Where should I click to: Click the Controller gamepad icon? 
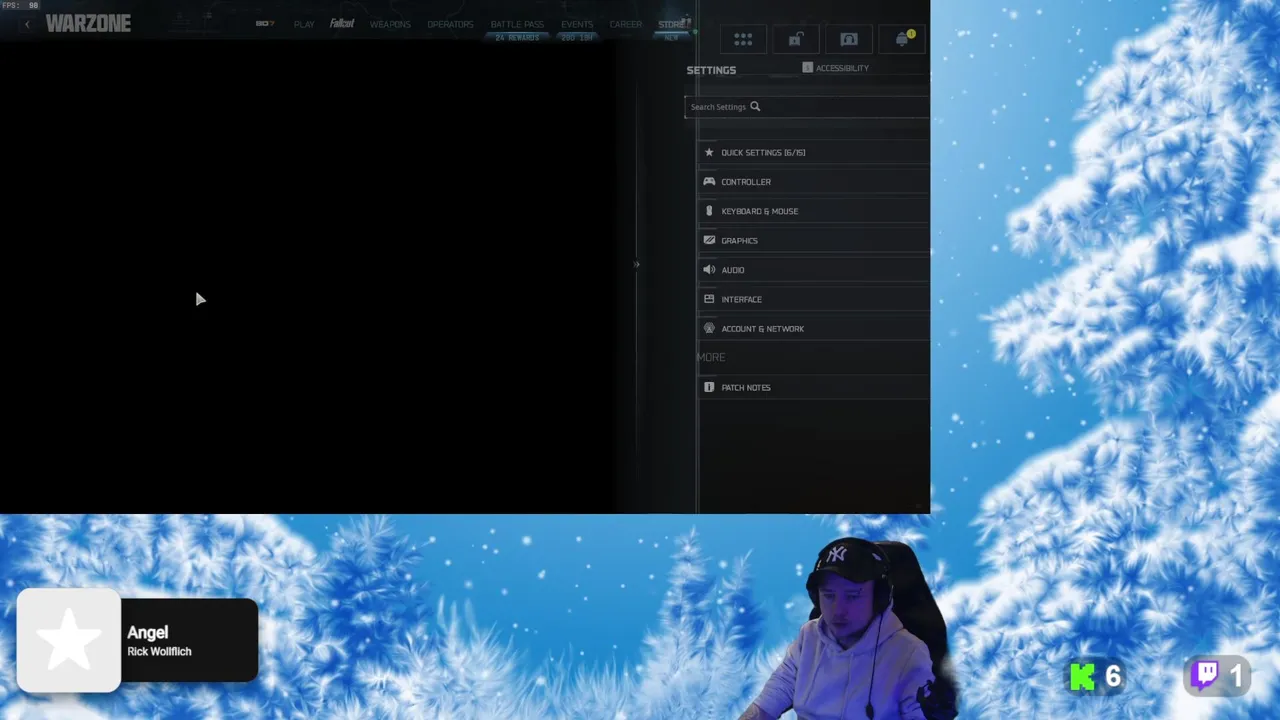point(709,182)
